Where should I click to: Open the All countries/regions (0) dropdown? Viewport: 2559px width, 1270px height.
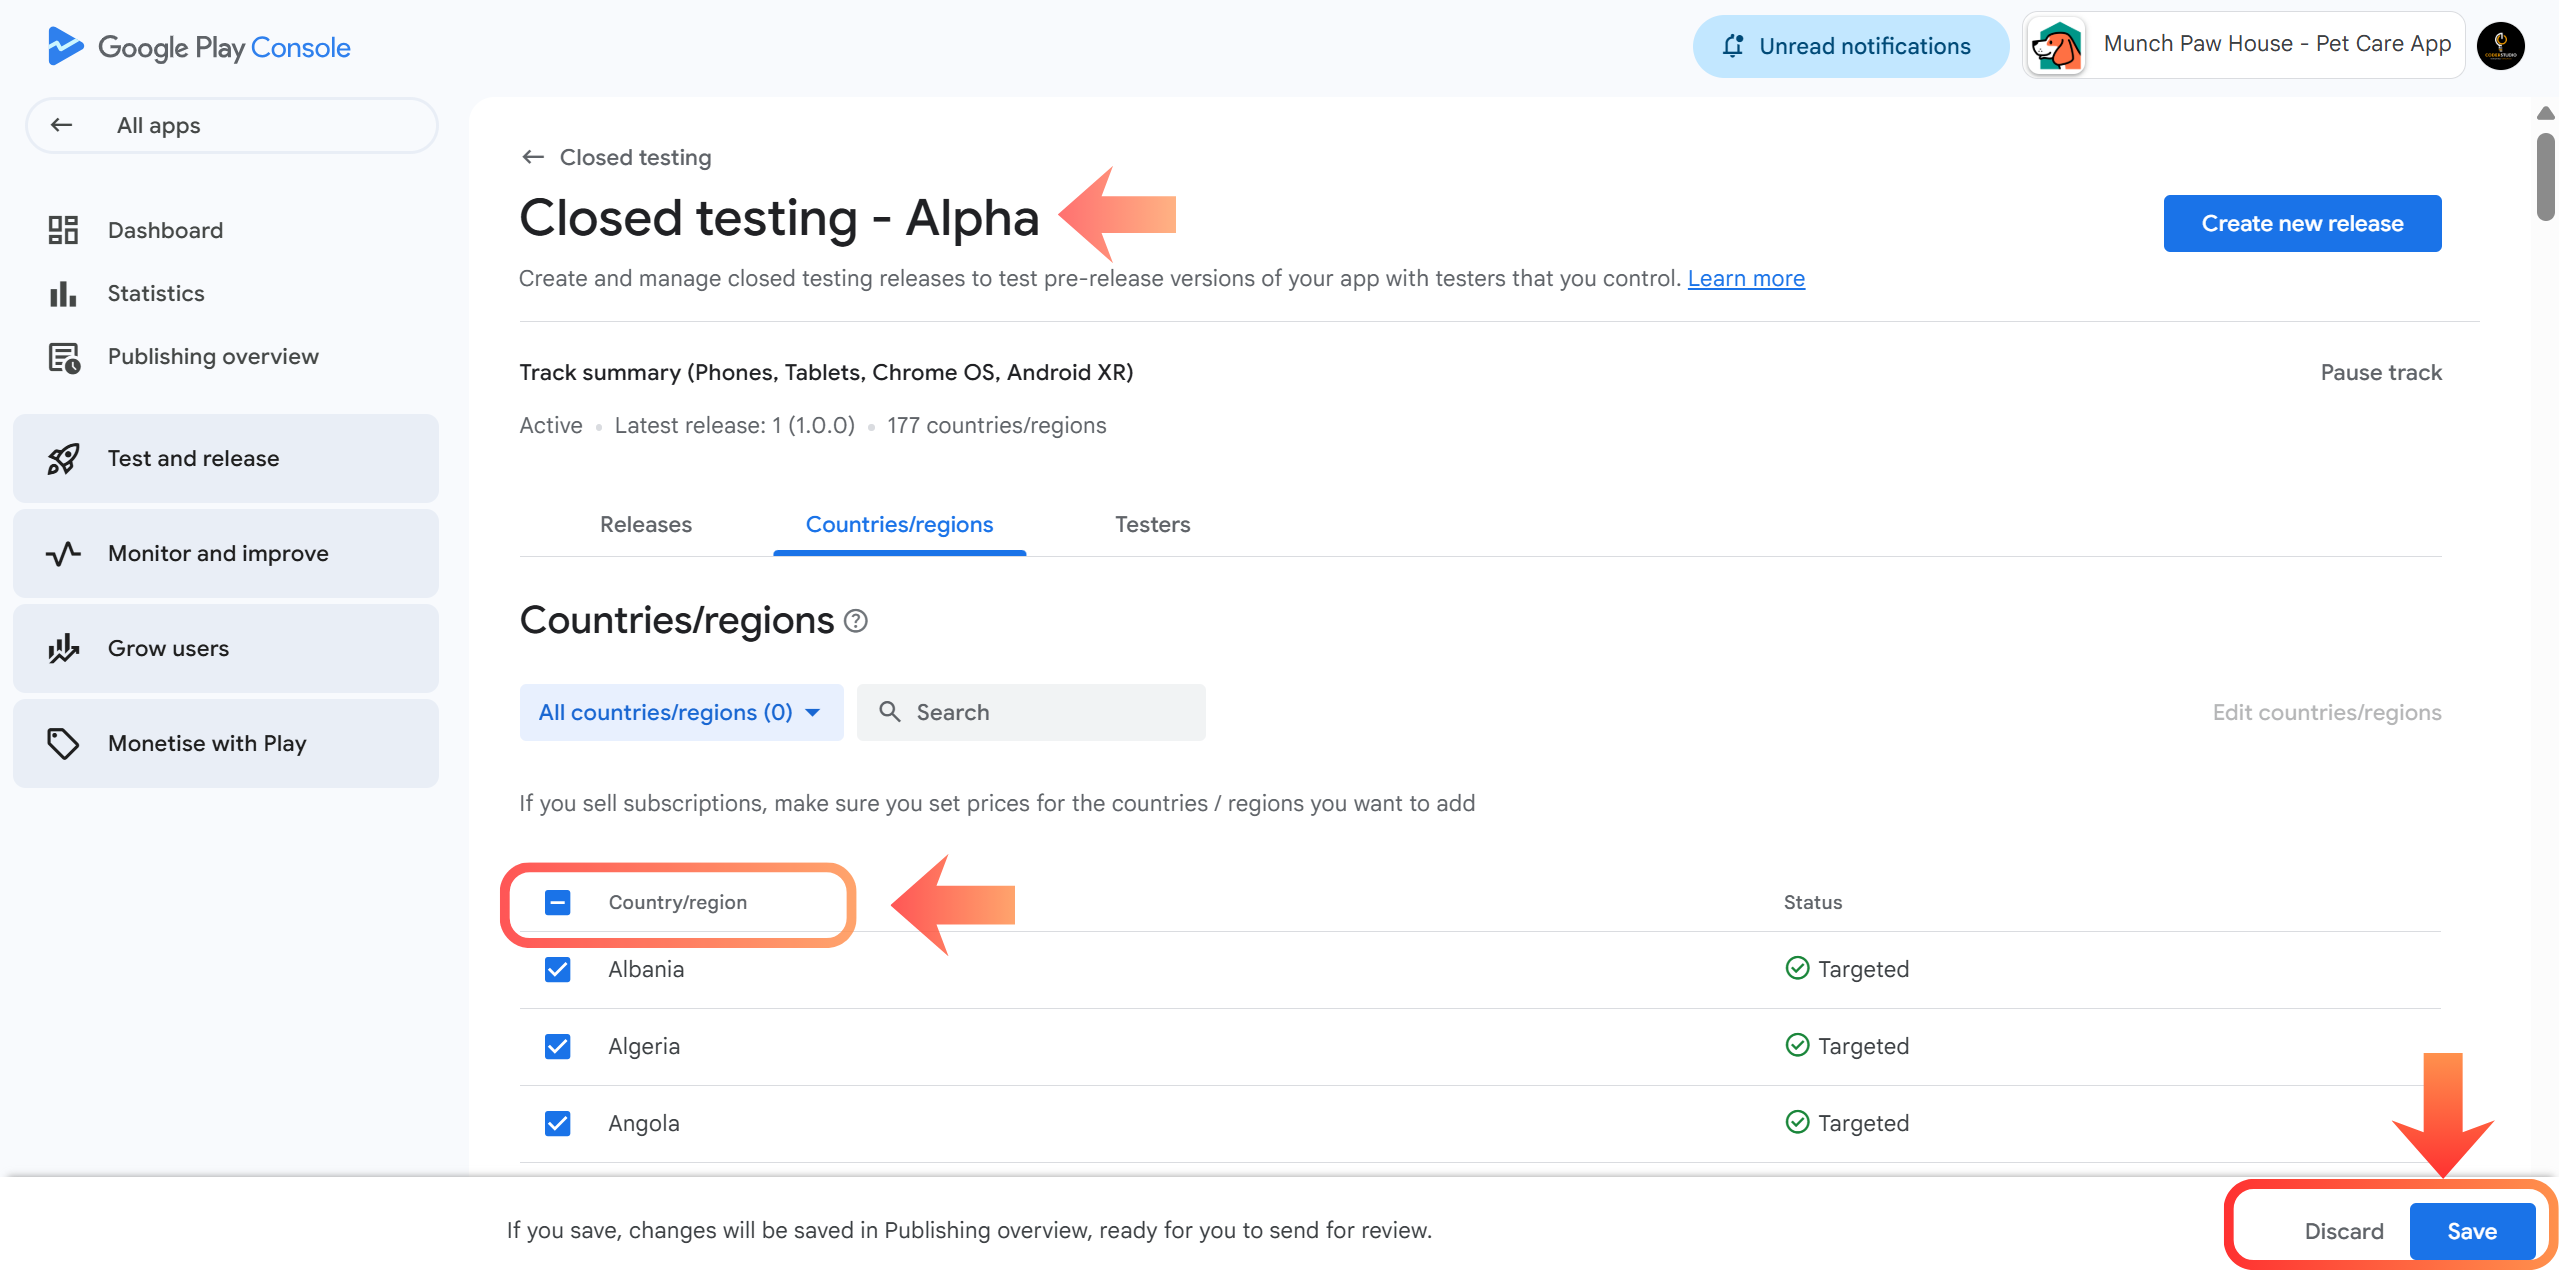(680, 711)
